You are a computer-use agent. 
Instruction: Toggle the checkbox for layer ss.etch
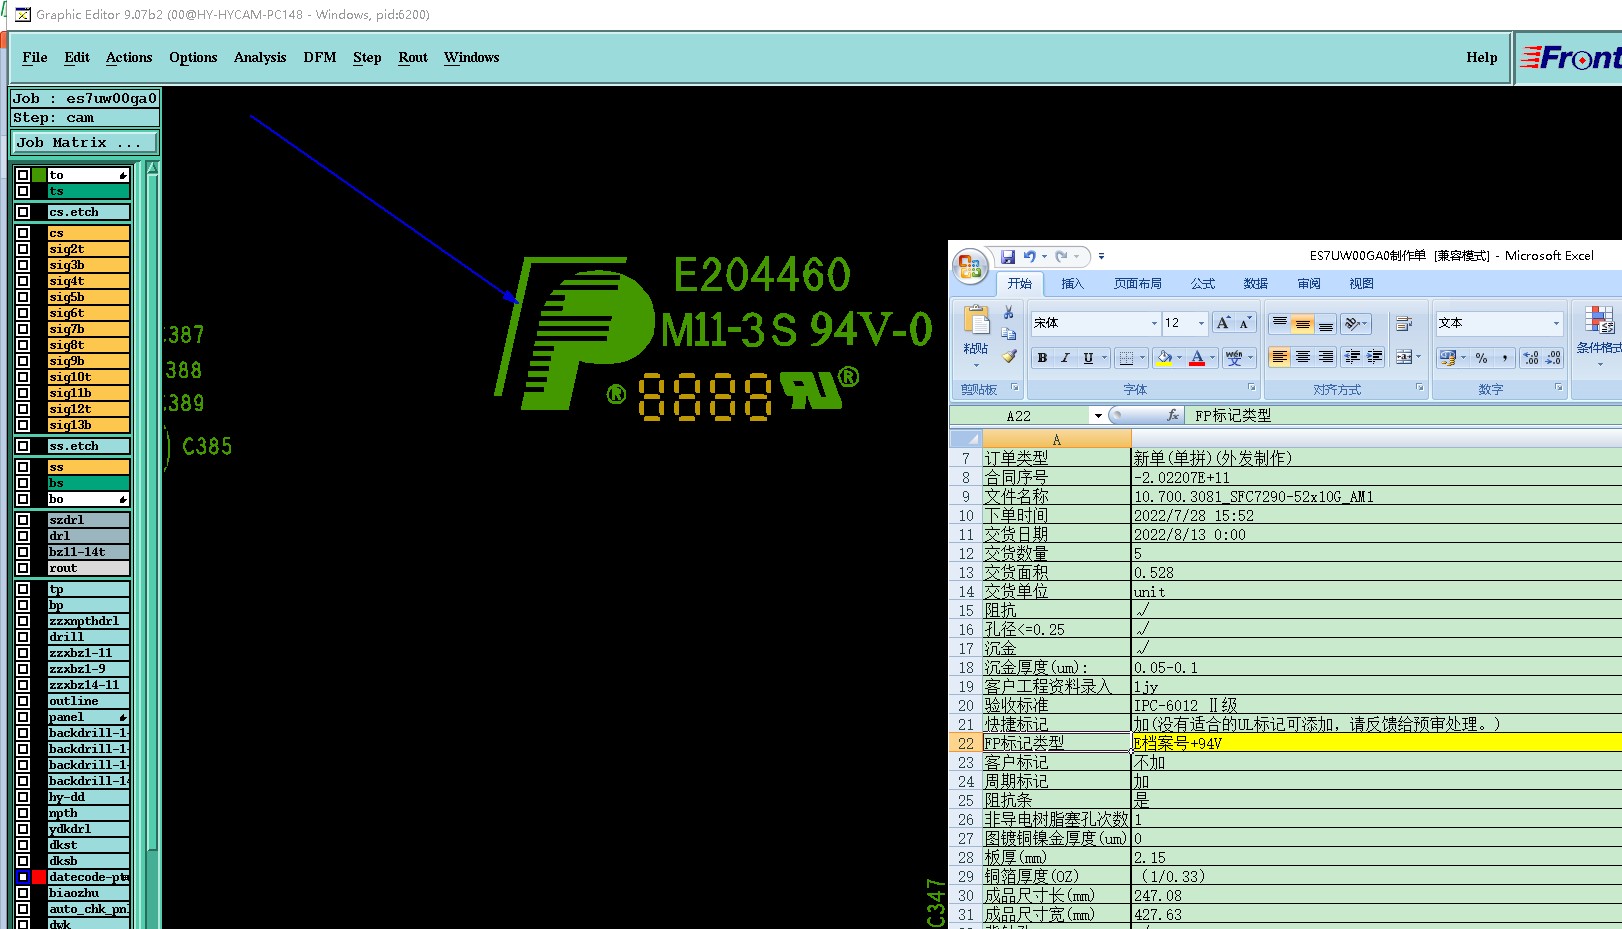pyautogui.click(x=23, y=446)
